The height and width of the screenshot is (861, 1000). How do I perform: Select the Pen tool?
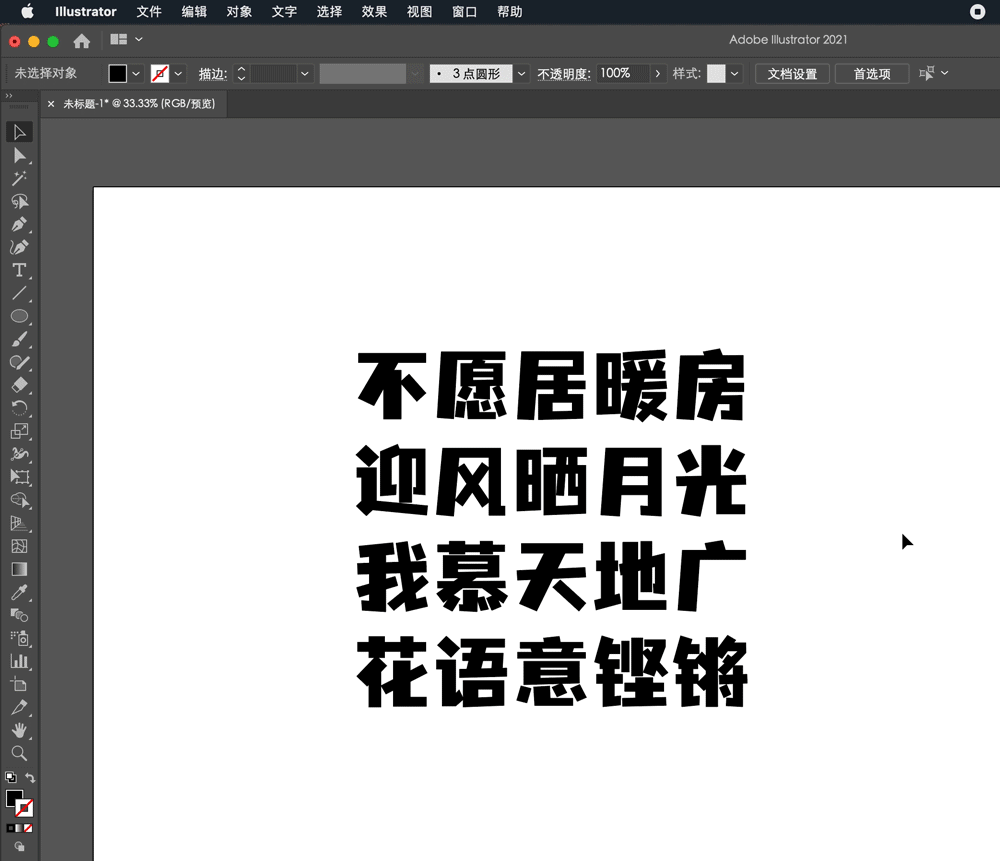click(x=18, y=224)
